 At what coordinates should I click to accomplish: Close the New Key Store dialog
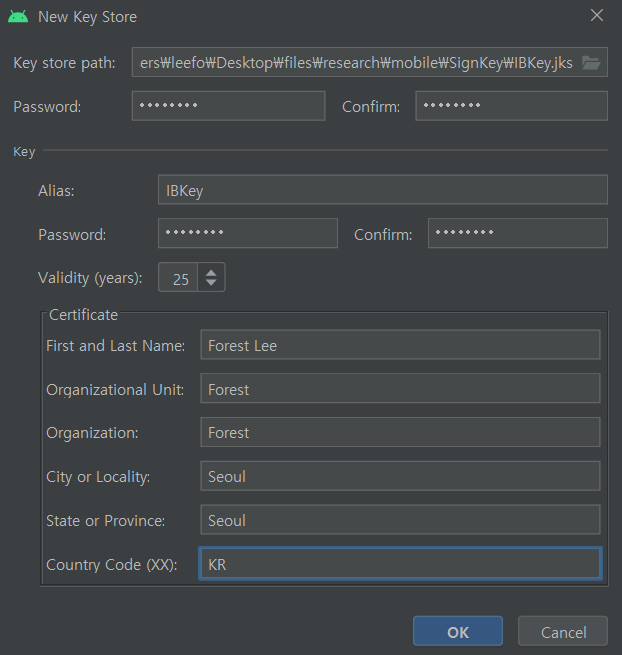[x=597, y=15]
